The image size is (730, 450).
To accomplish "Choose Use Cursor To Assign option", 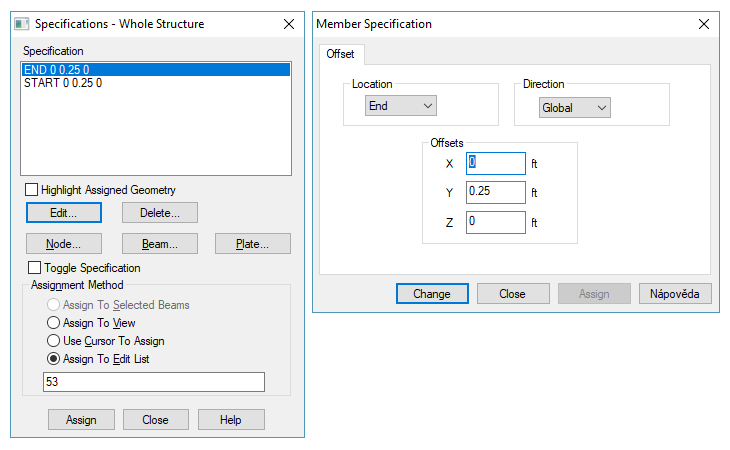I will point(54,341).
